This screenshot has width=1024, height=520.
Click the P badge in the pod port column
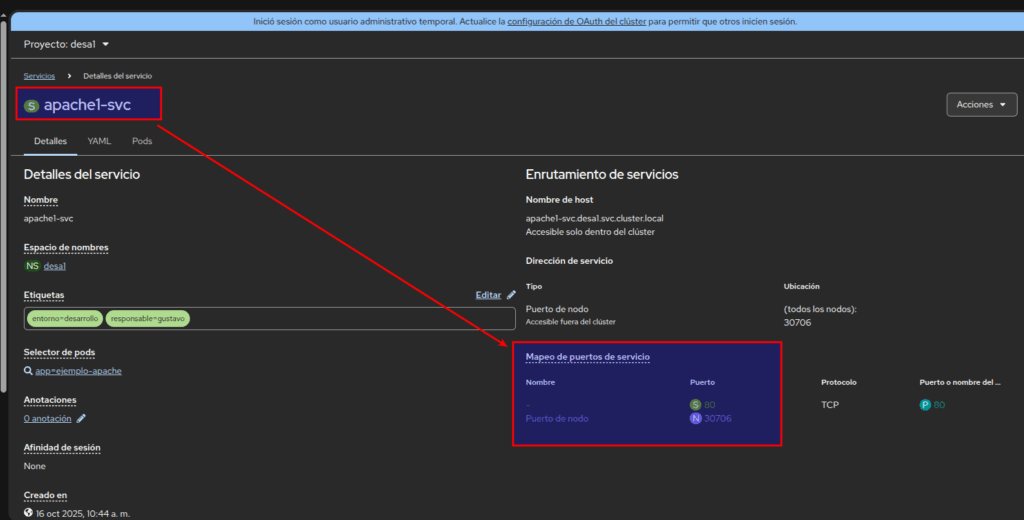coord(925,404)
